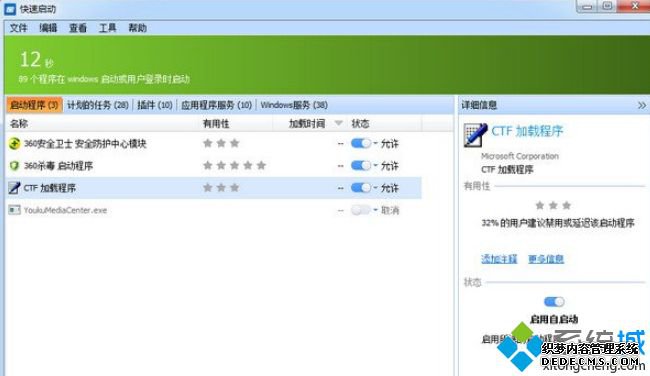Click the five-star rating of 360杀毒 row

(x=235, y=165)
